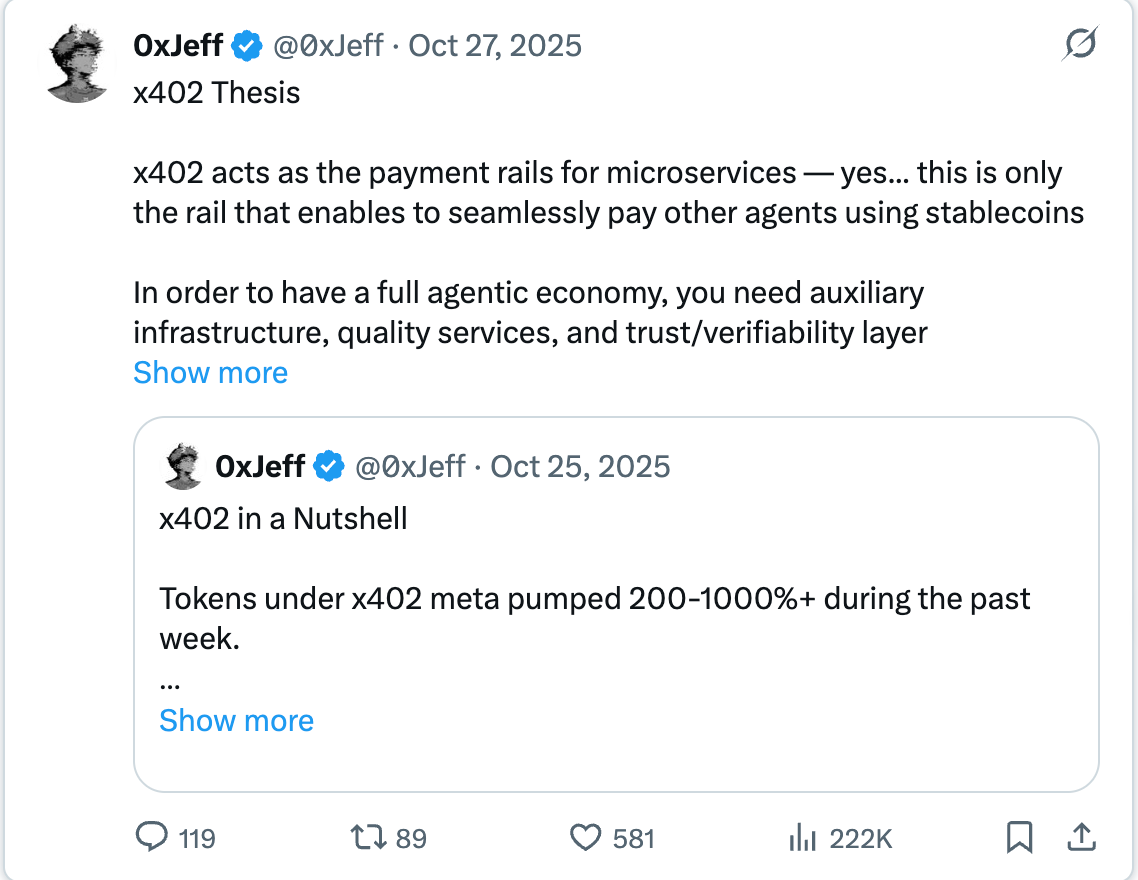Screen dimensions: 1138x880
Task: Open the Oct 27, 2025 timestamp
Action: pos(495,46)
